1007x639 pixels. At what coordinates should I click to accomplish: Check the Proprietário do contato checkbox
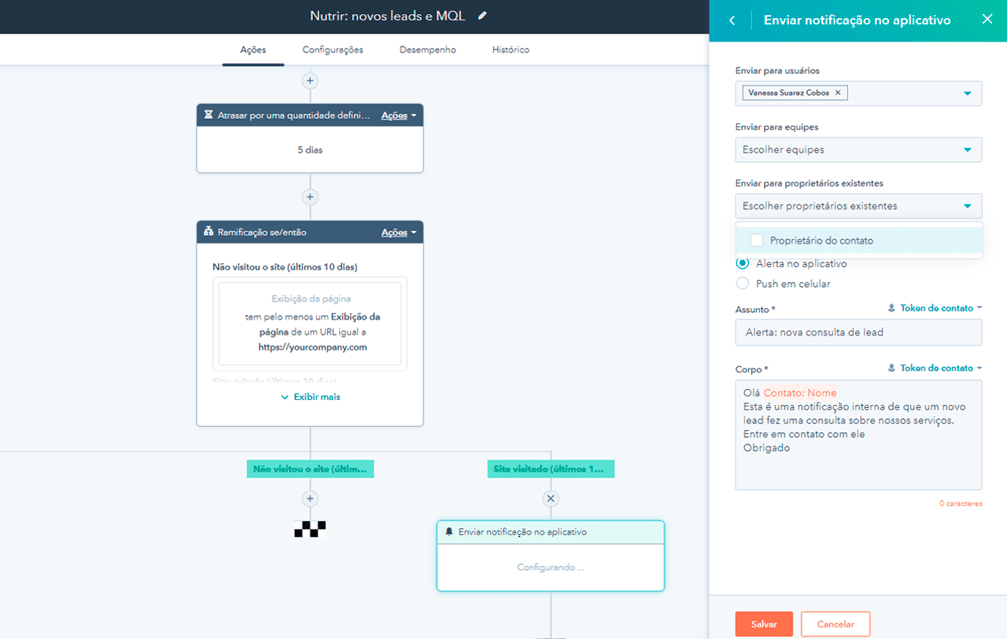click(x=757, y=240)
